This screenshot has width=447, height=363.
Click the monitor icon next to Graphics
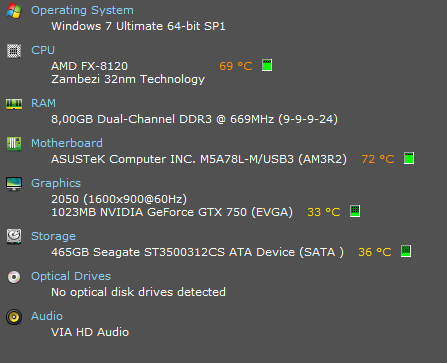point(14,184)
